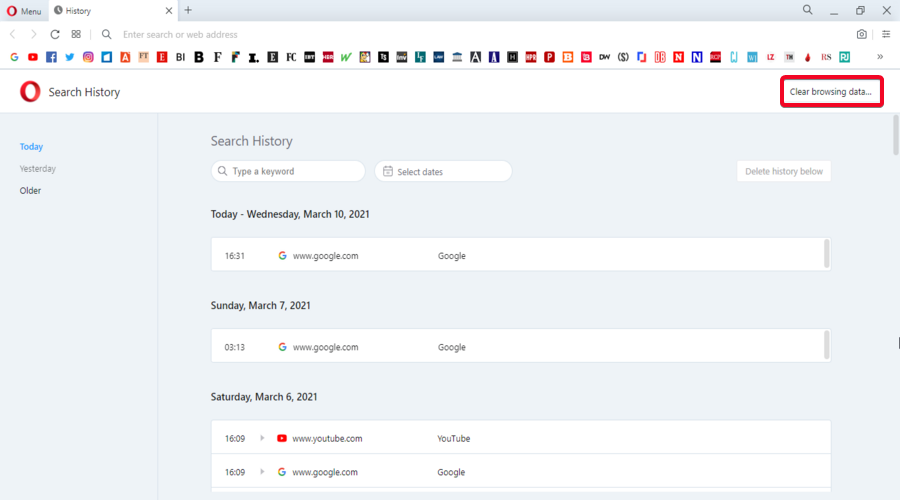900x500 pixels.
Task: Expand the 16:09 google.com history entry
Action: (x=263, y=472)
